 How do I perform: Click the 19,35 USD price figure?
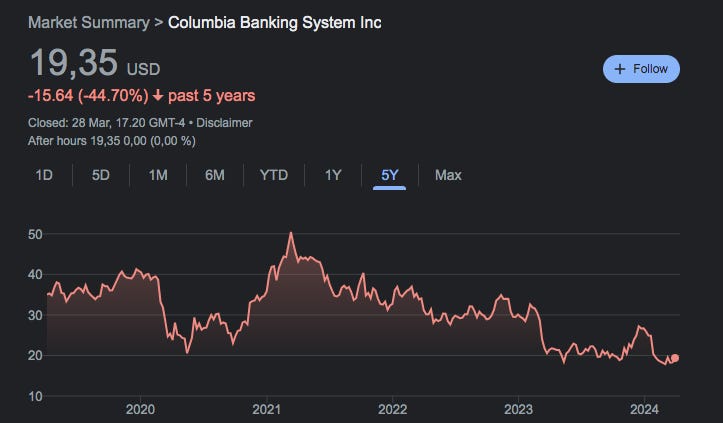point(95,63)
